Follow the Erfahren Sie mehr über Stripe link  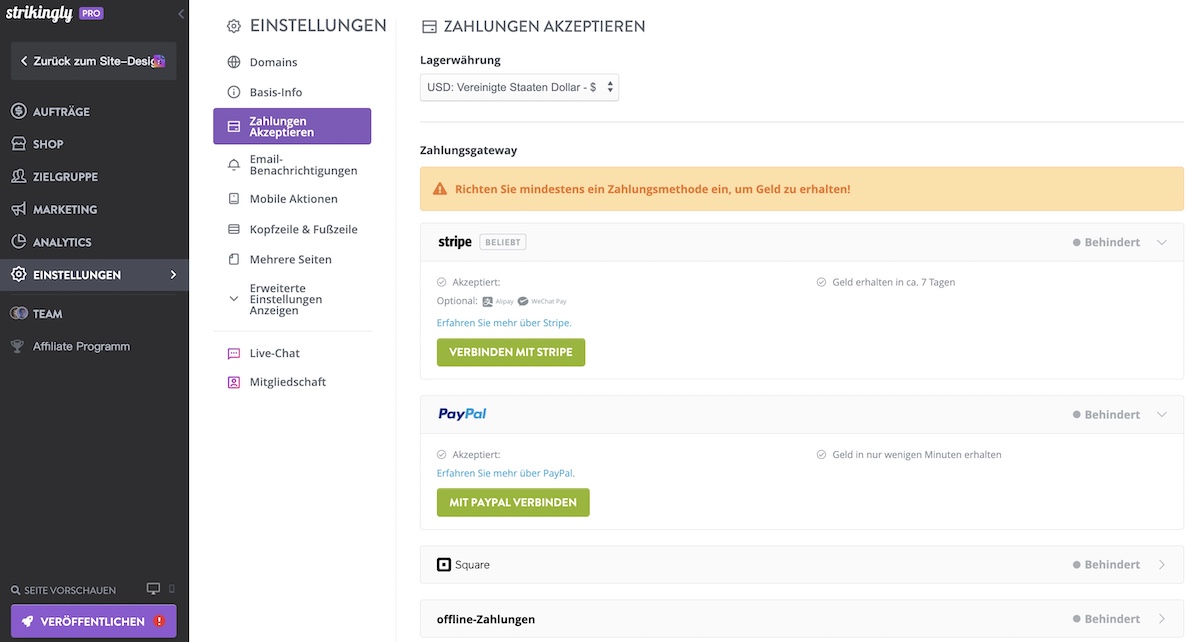[504, 323]
